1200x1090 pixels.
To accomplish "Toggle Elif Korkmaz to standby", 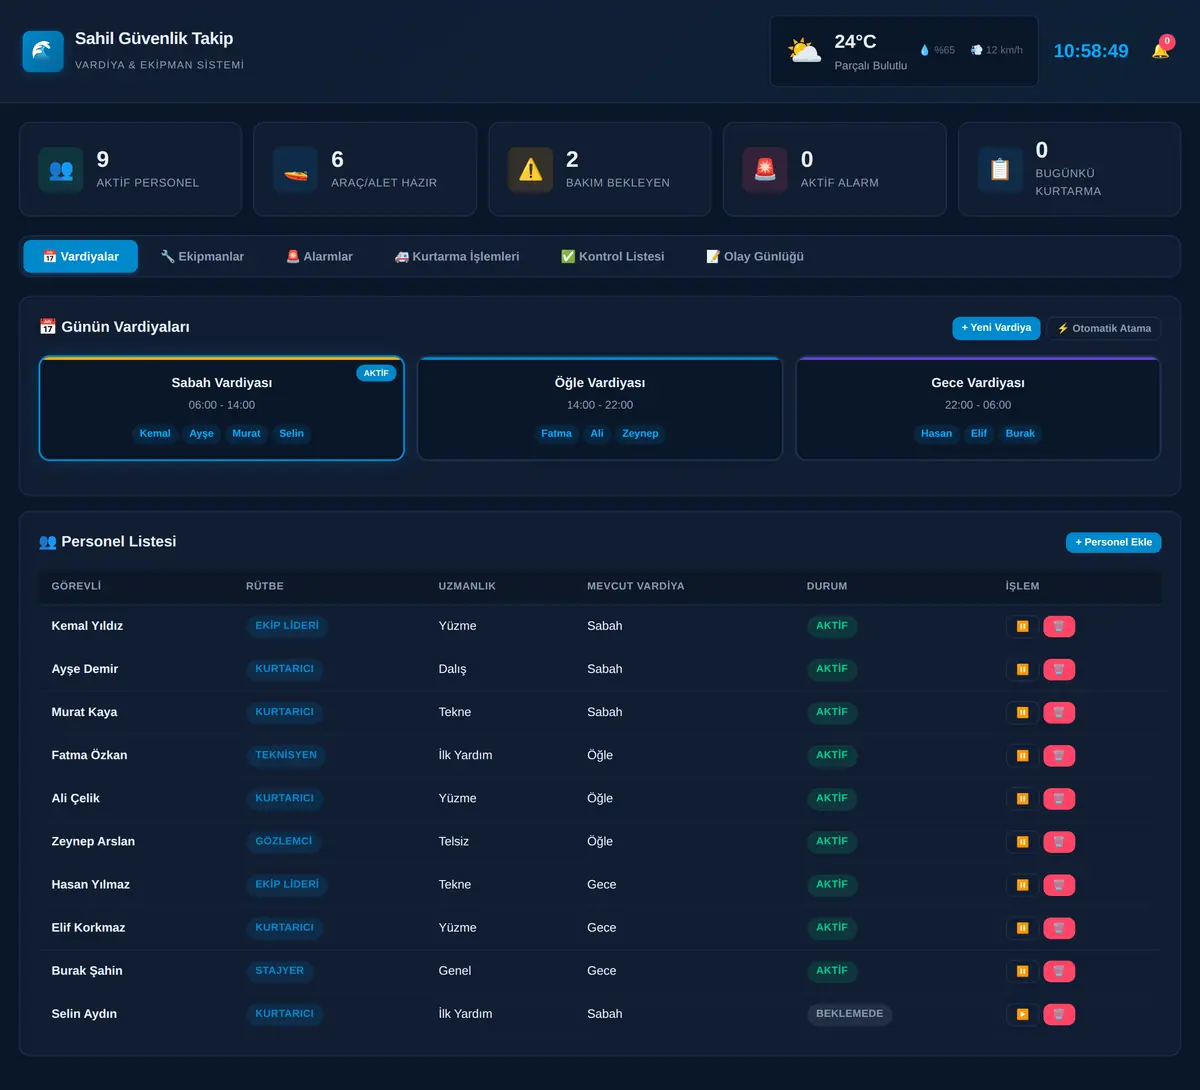I will tap(1022, 928).
